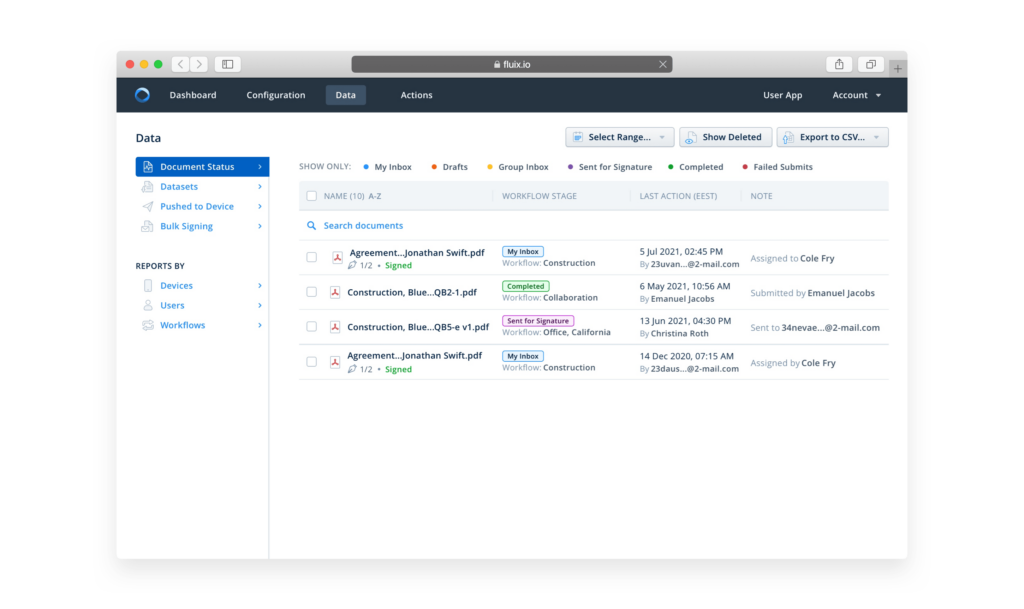Viewport: 1024px width, 609px height.
Task: Check the select-all checkbox in table header
Action: pos(311,196)
